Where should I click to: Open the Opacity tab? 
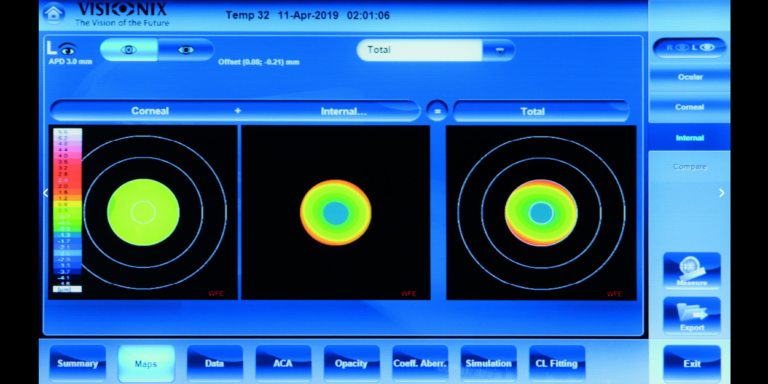[351, 363]
